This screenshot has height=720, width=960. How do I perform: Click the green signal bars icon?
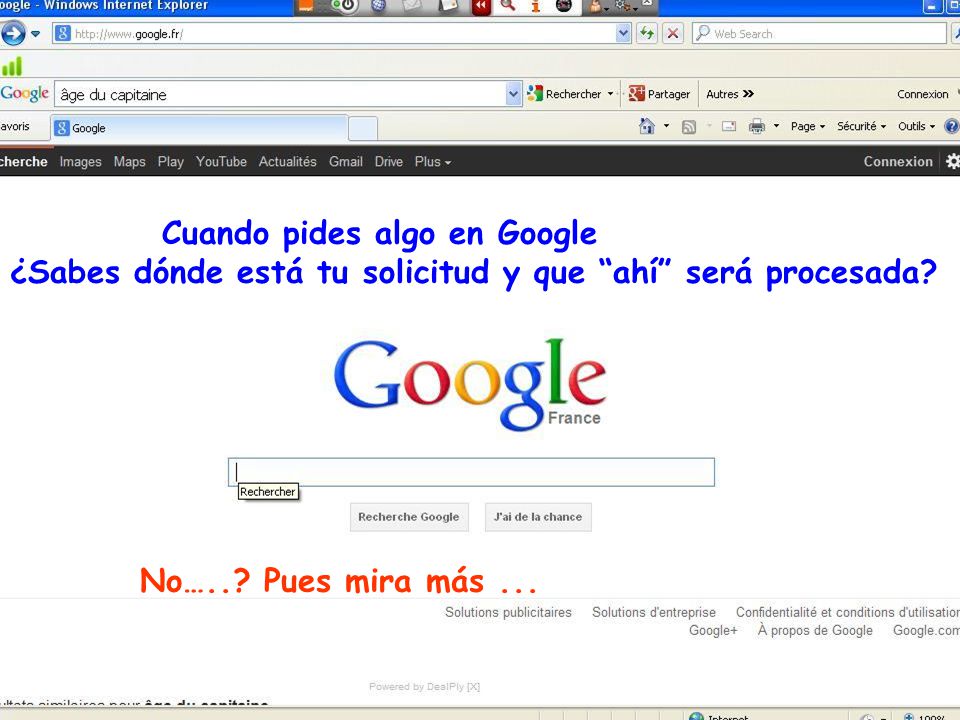pos(12,66)
